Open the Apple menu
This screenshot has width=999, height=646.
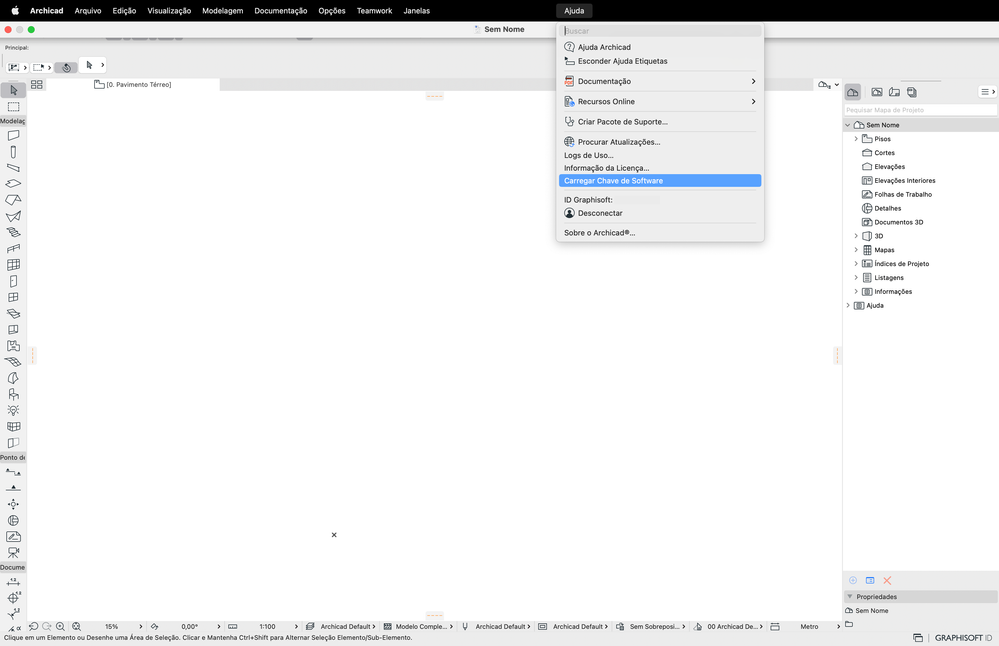15,11
